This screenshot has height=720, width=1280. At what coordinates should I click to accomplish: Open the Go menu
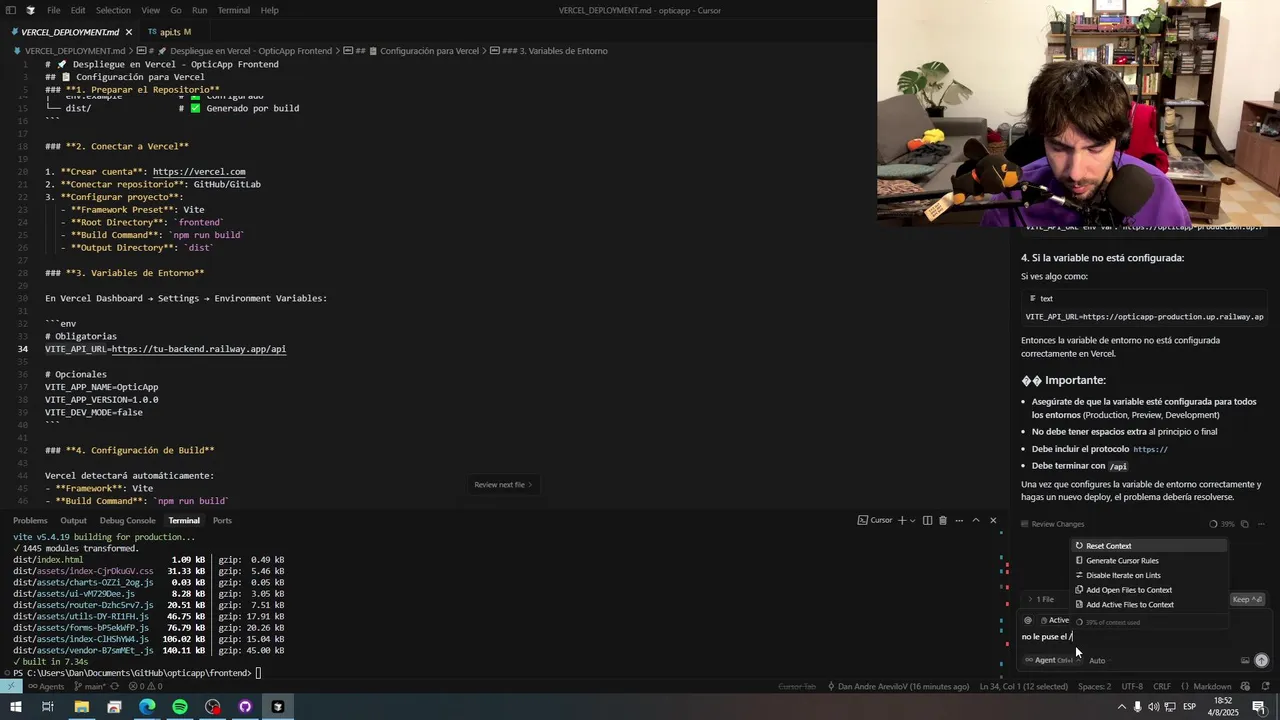coord(176,10)
